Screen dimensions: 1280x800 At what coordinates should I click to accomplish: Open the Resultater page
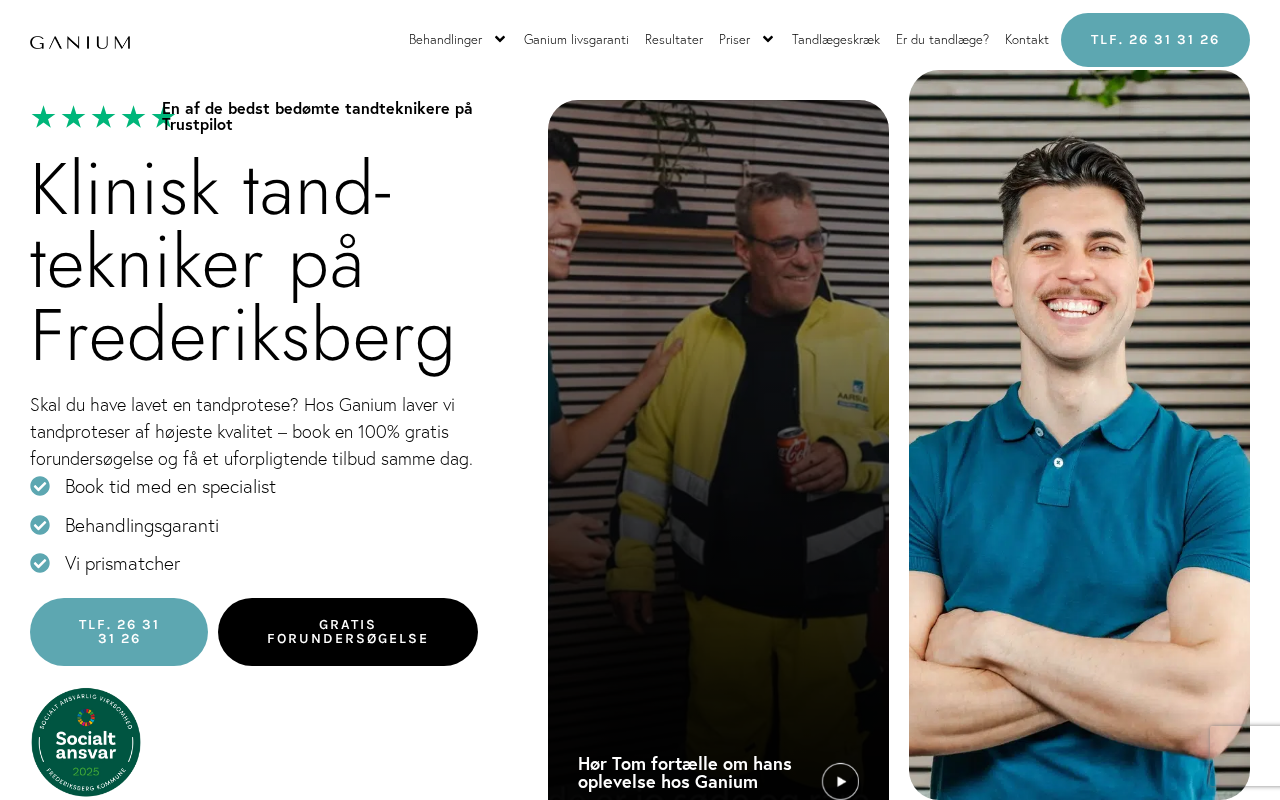(x=674, y=39)
